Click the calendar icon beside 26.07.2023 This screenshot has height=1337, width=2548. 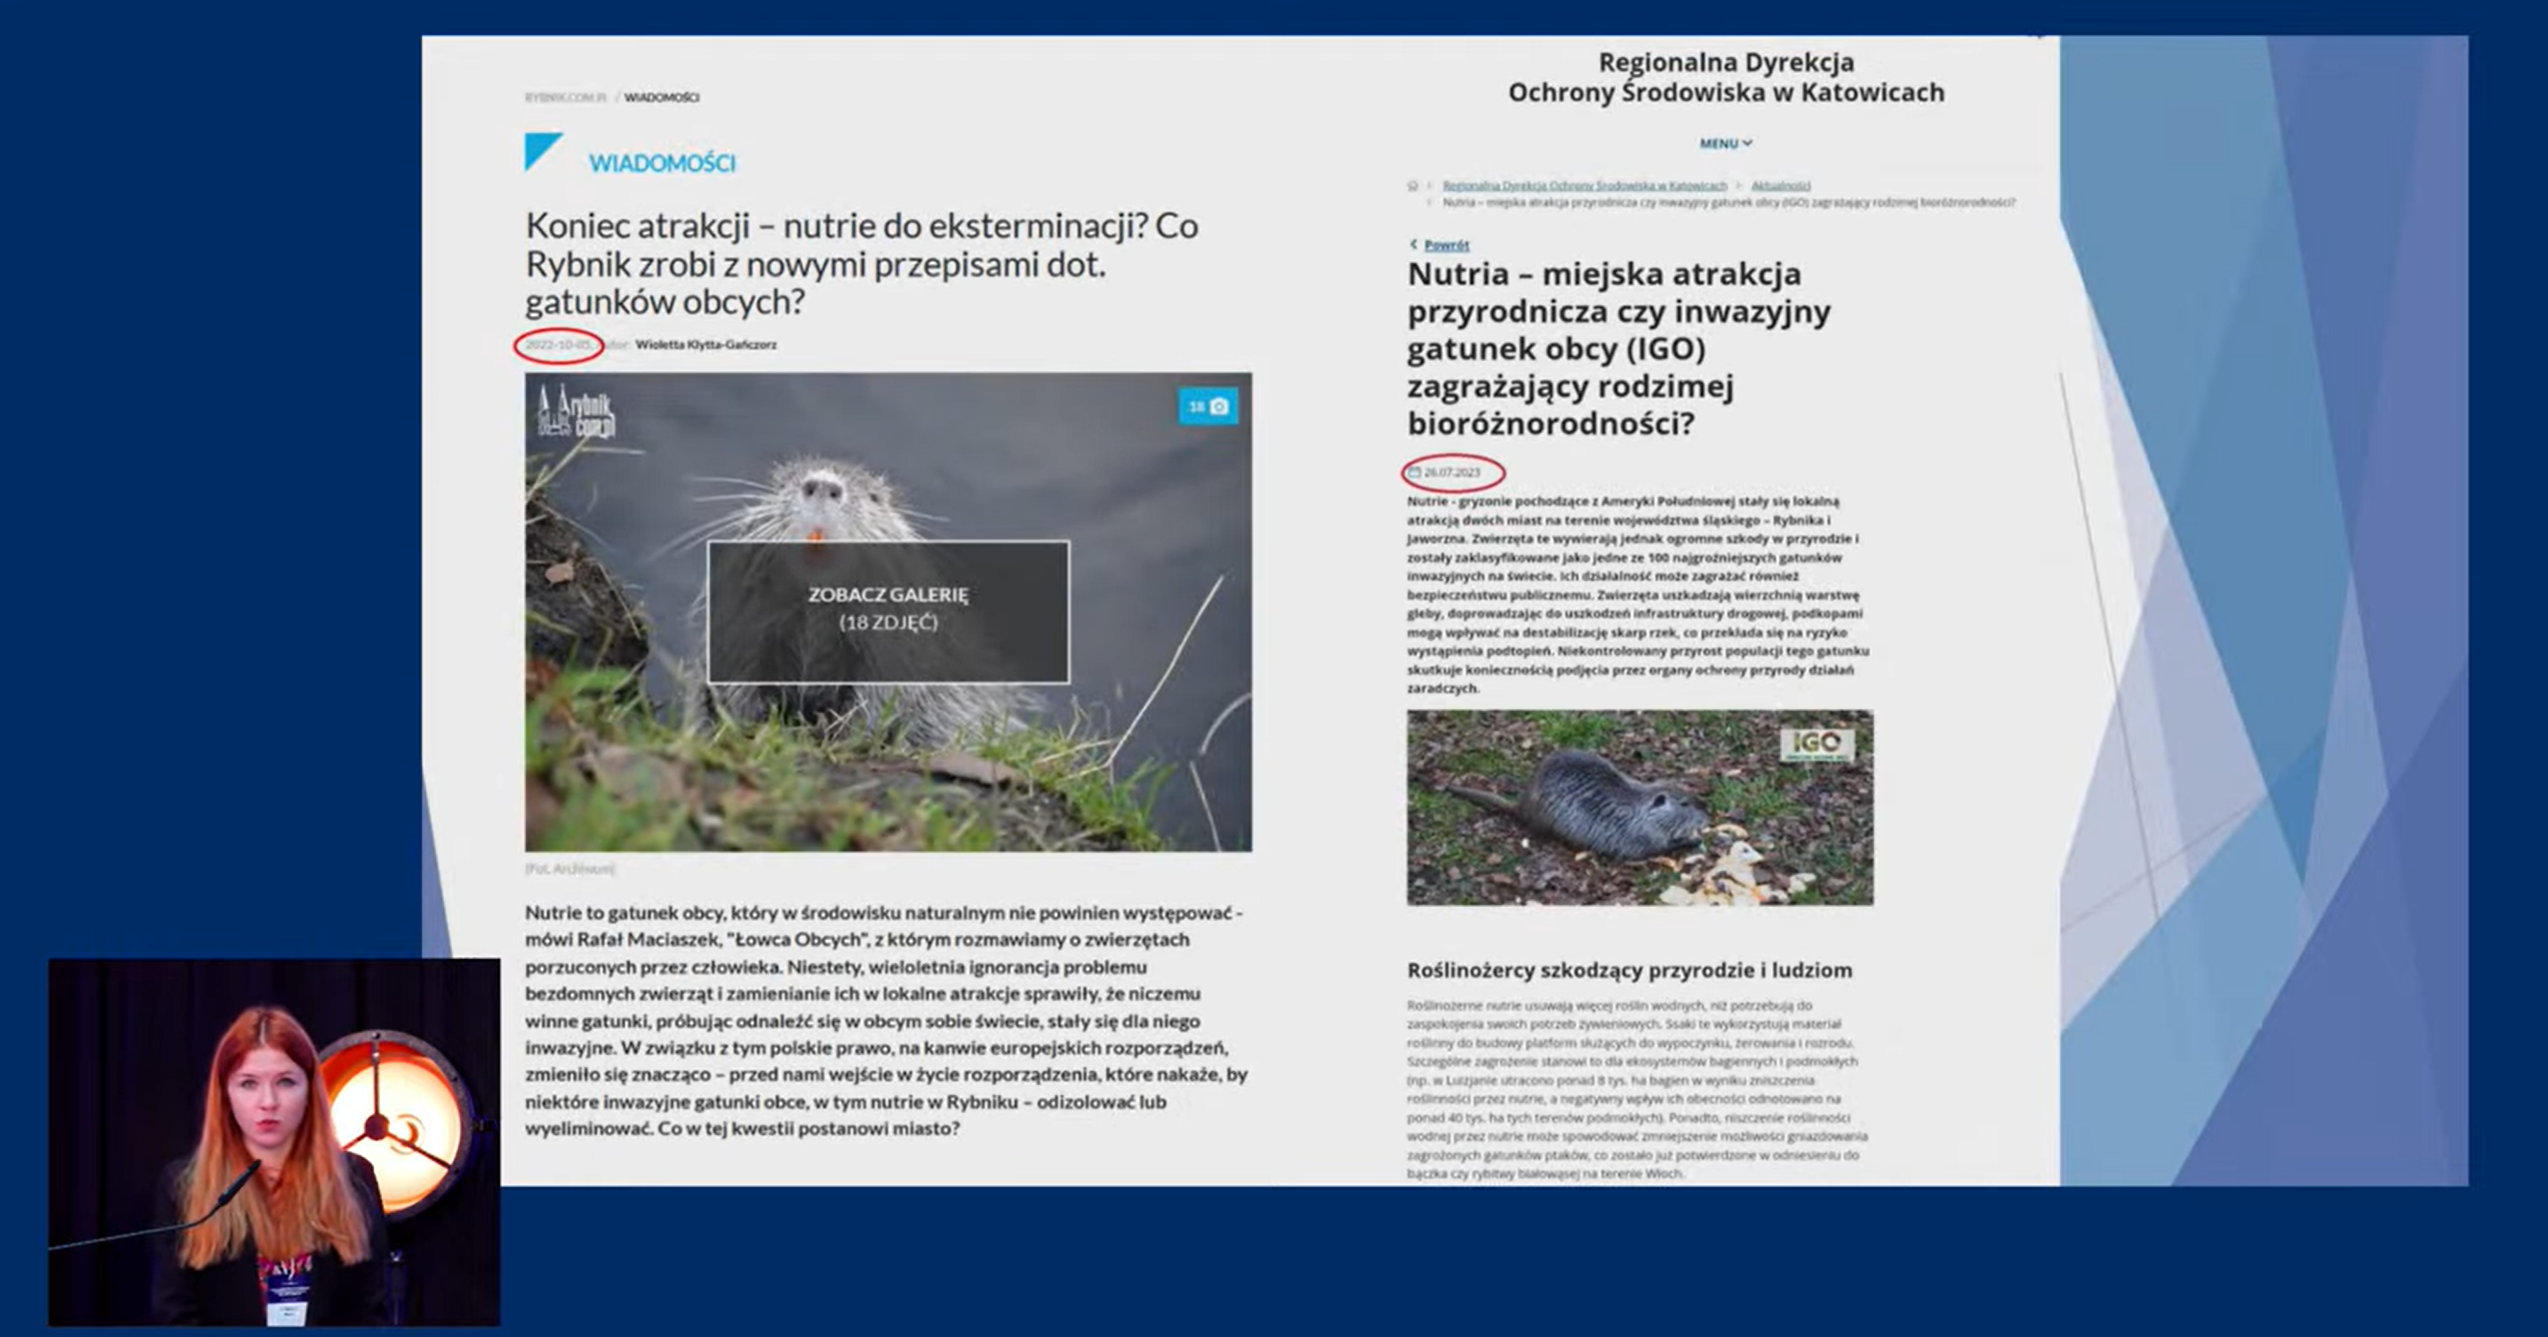pyautogui.click(x=1414, y=472)
